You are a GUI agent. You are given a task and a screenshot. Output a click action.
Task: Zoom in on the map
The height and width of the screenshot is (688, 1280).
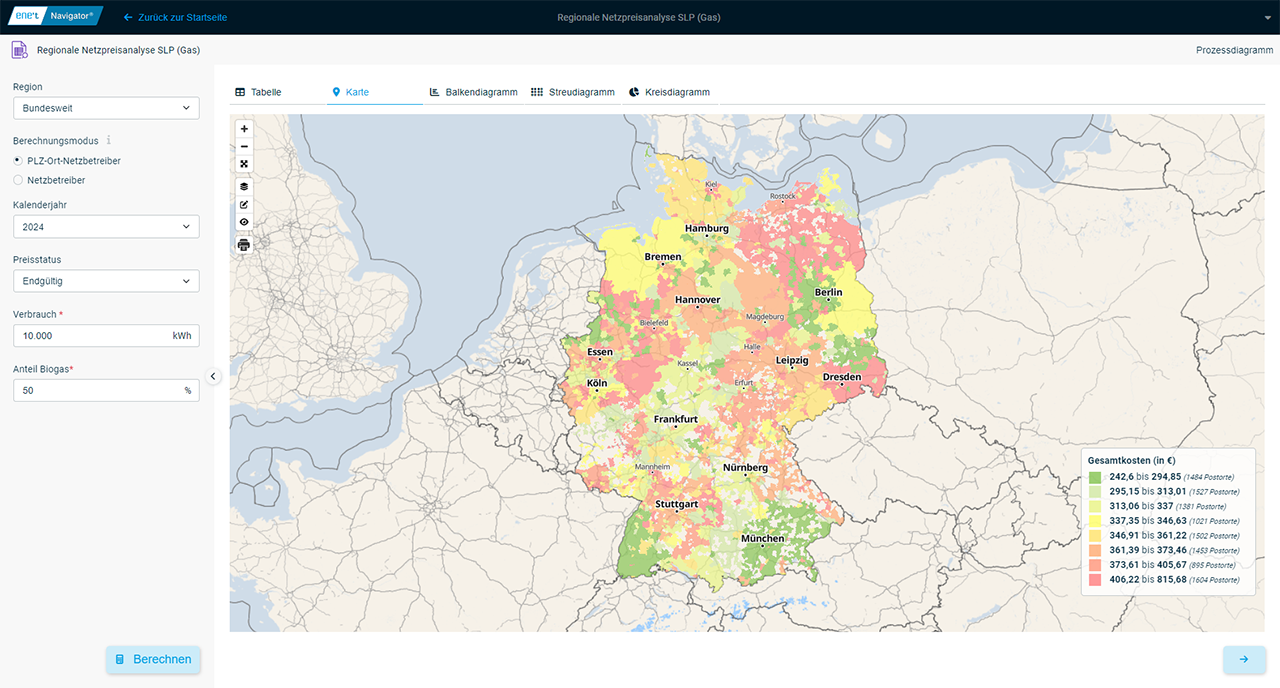[x=244, y=129]
